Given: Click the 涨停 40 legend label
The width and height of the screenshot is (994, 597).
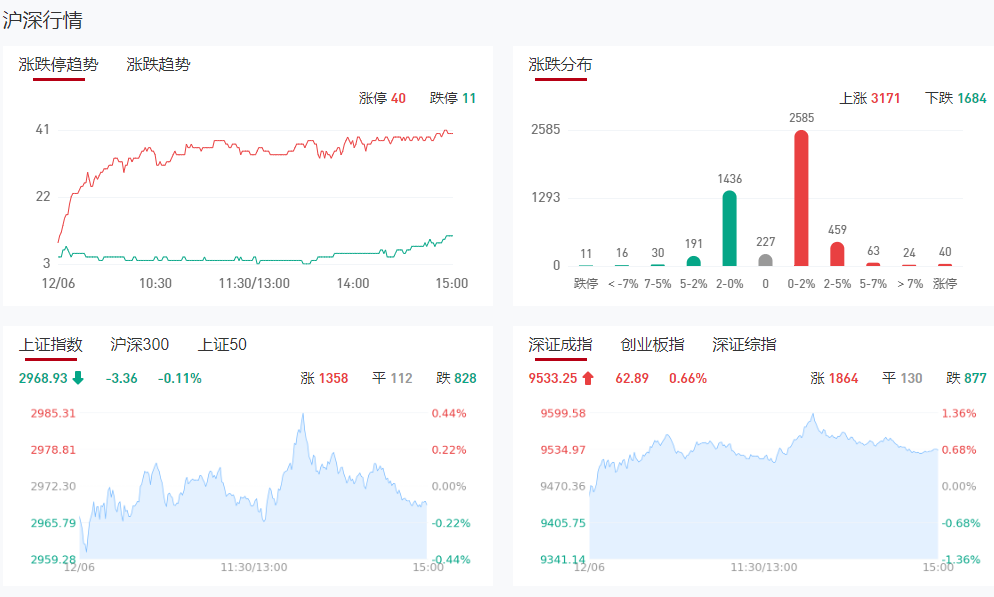Looking at the screenshot, I should point(382,98).
